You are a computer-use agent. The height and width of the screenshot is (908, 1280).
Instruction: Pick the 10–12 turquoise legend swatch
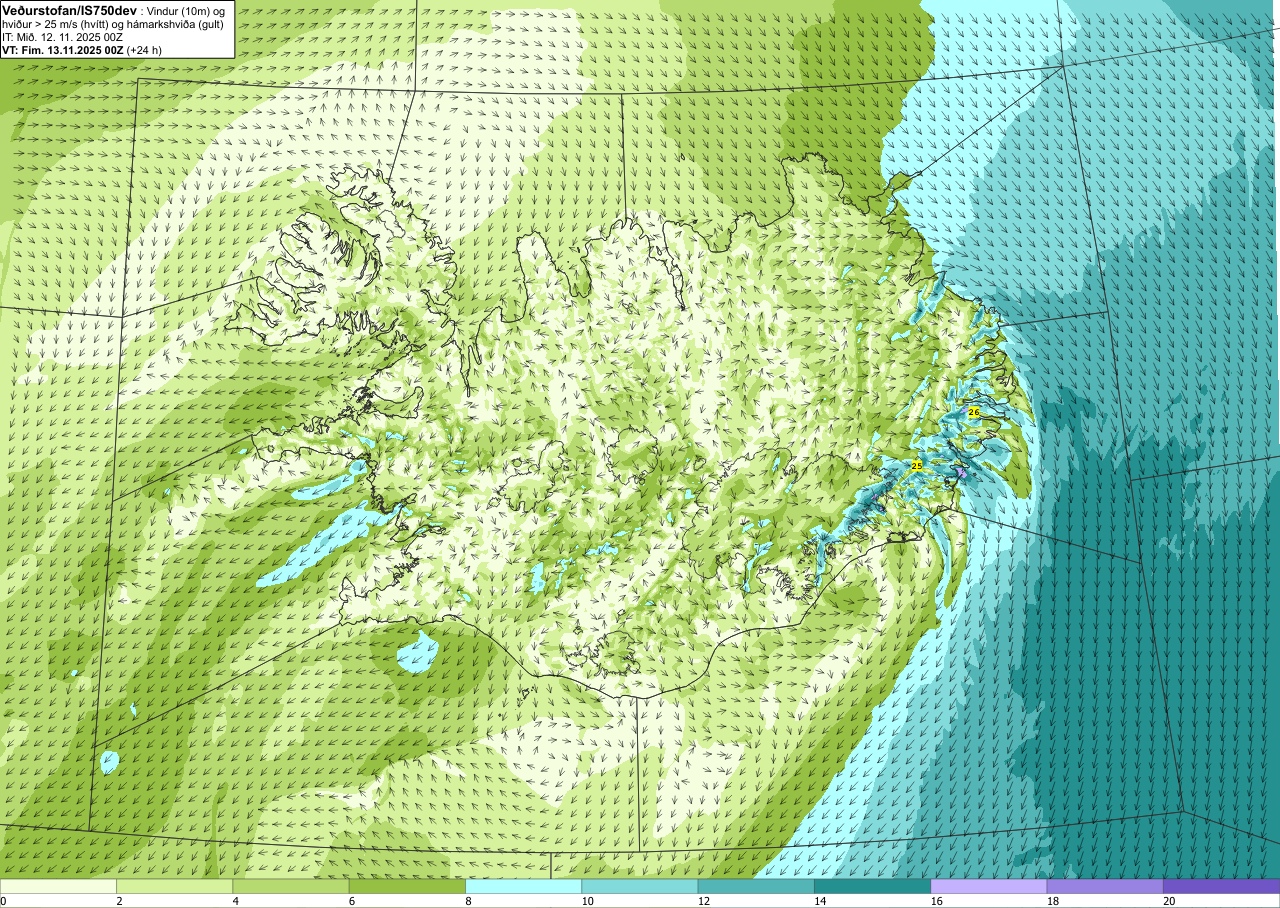tap(640, 886)
